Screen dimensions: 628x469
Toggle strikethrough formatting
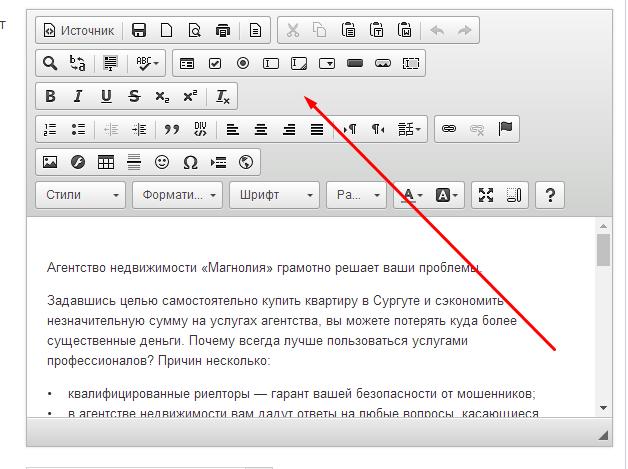[134, 96]
